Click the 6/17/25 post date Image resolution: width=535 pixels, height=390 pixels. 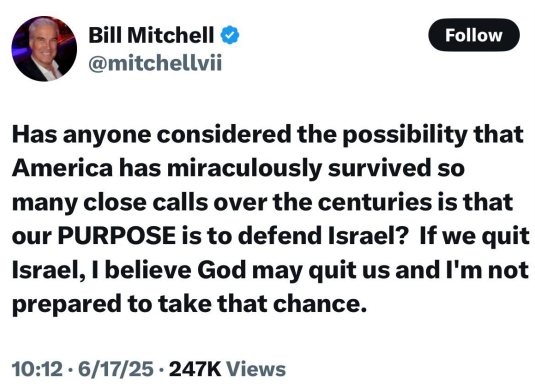tap(116, 369)
